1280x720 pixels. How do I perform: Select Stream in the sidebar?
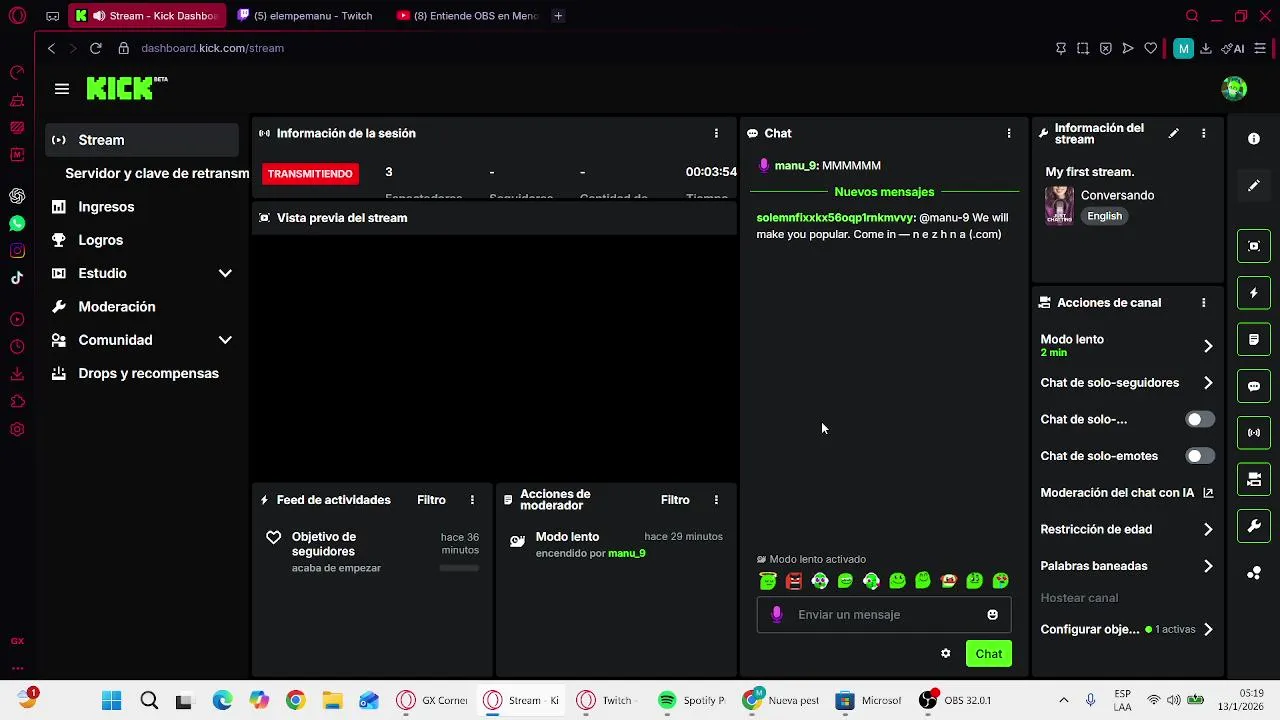[142, 140]
